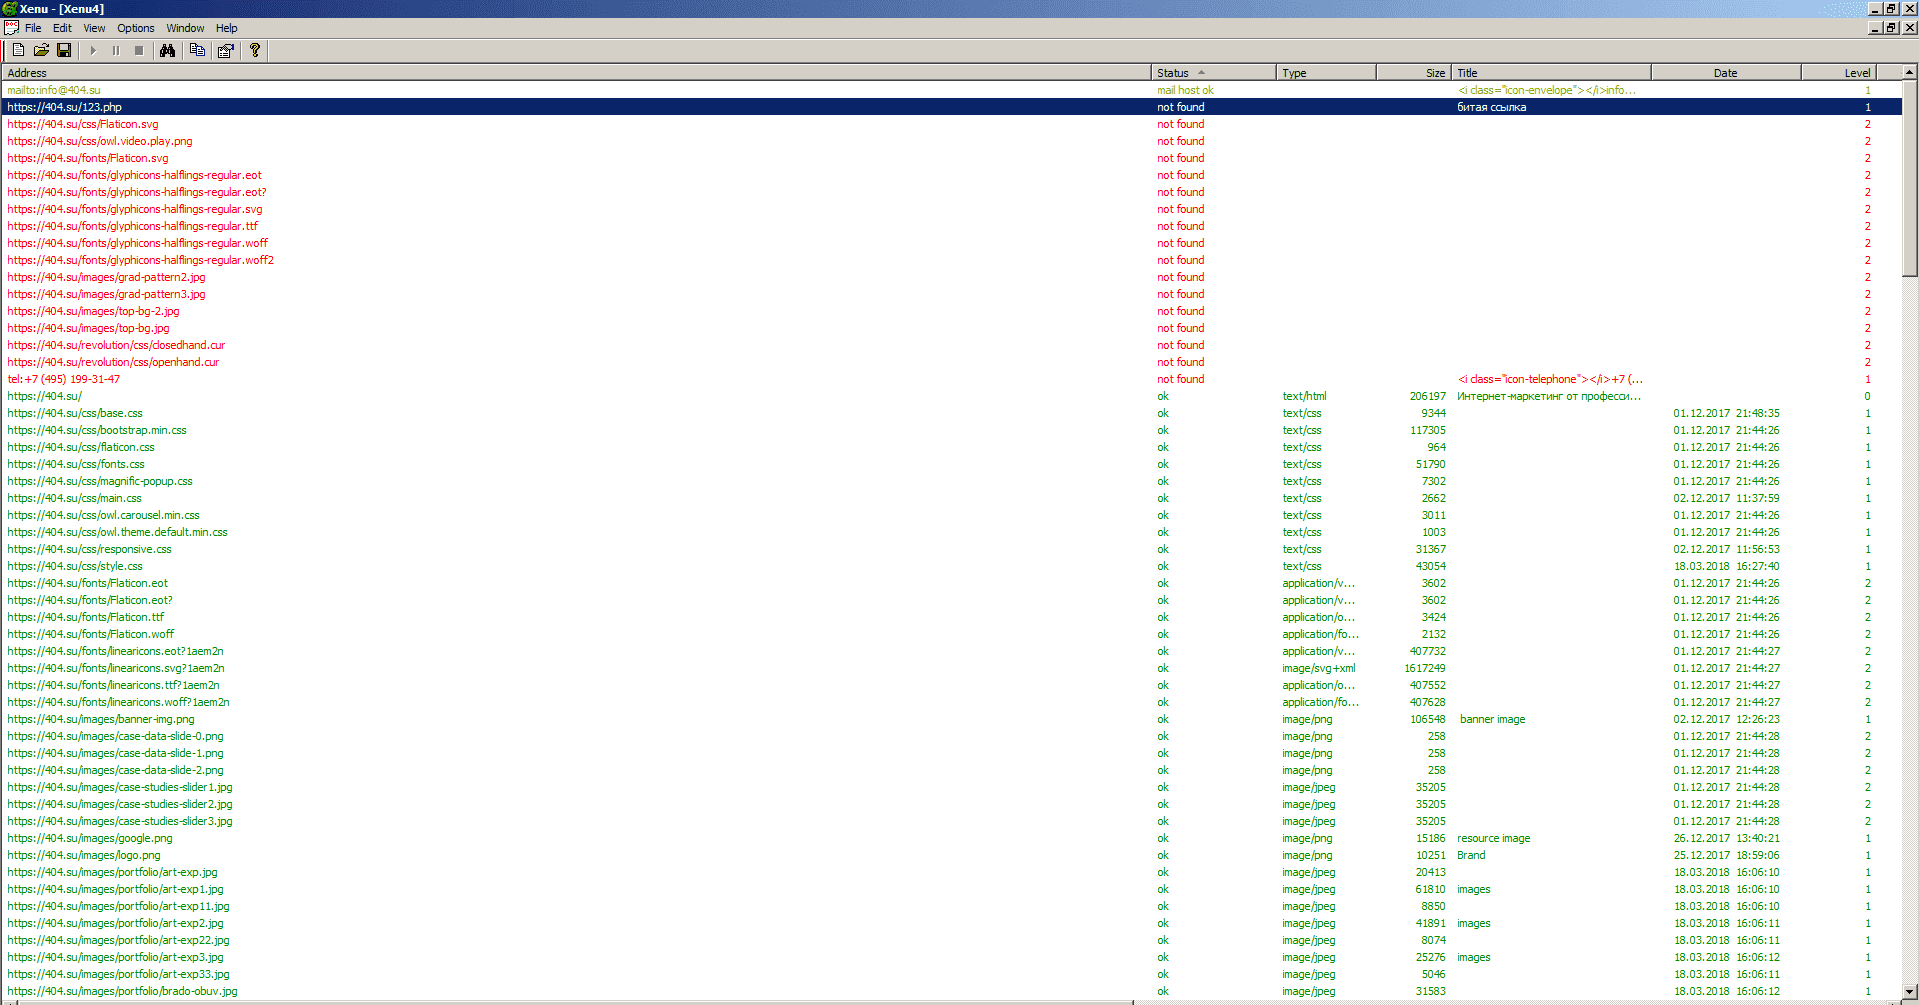Sort by the Status column header
Image resolution: width=1919 pixels, height=1005 pixels.
1214,73
